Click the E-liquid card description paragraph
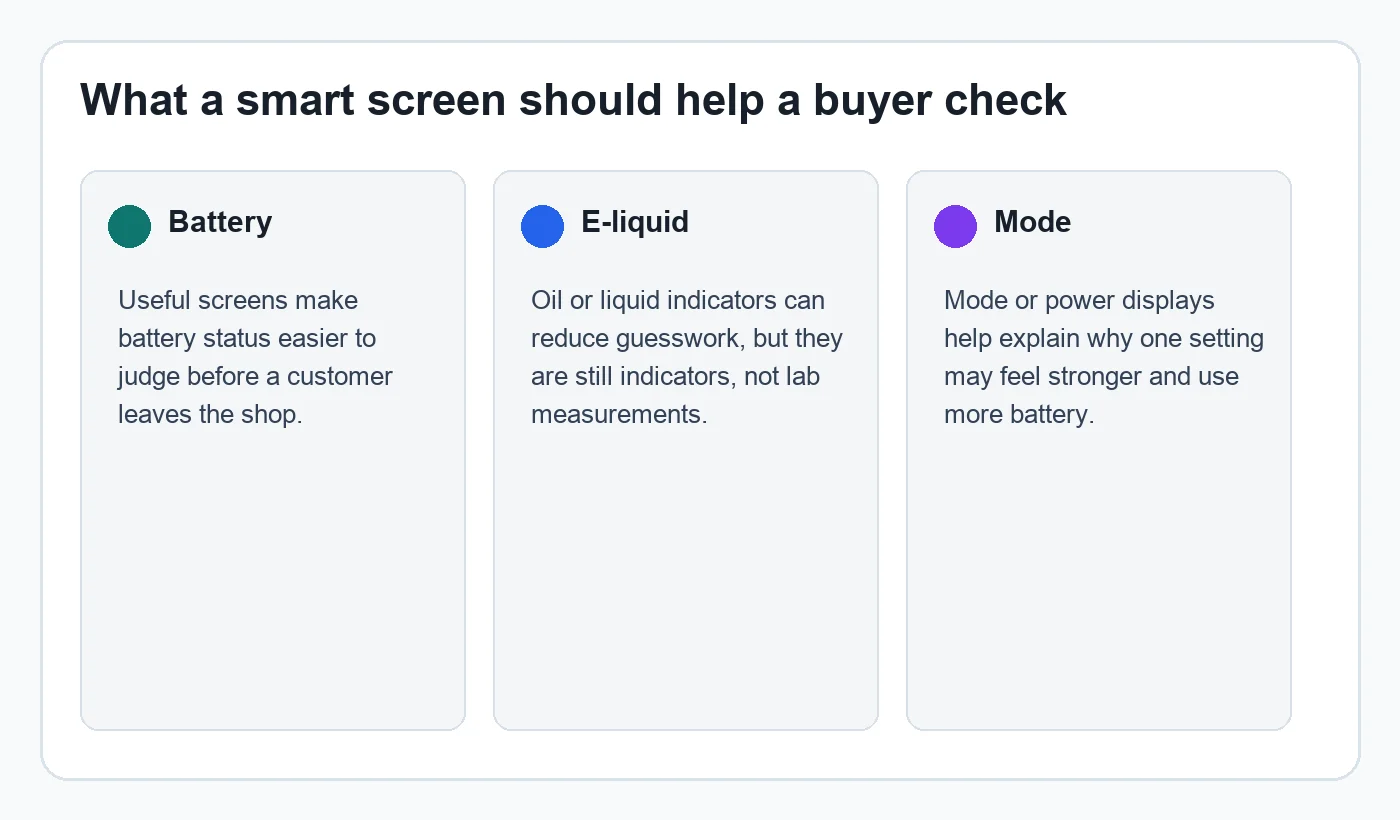The height and width of the screenshot is (820, 1400). point(687,357)
